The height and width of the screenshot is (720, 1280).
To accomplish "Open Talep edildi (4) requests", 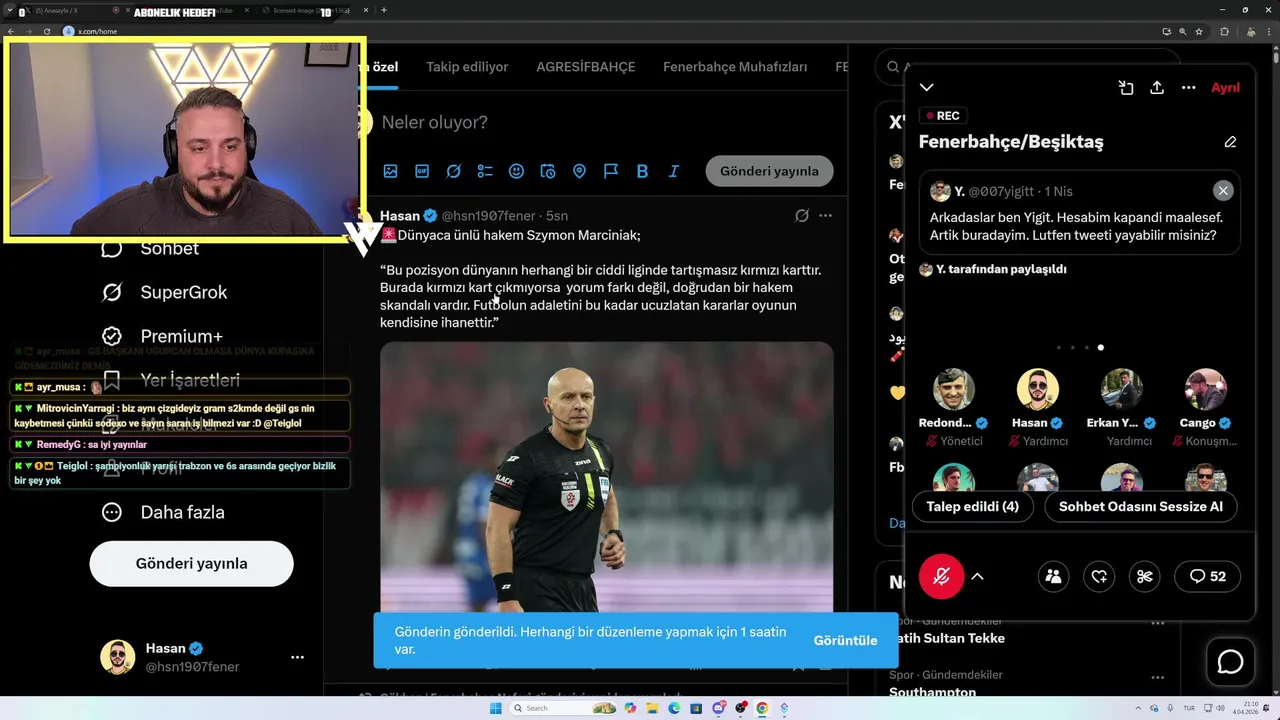I will click(972, 507).
